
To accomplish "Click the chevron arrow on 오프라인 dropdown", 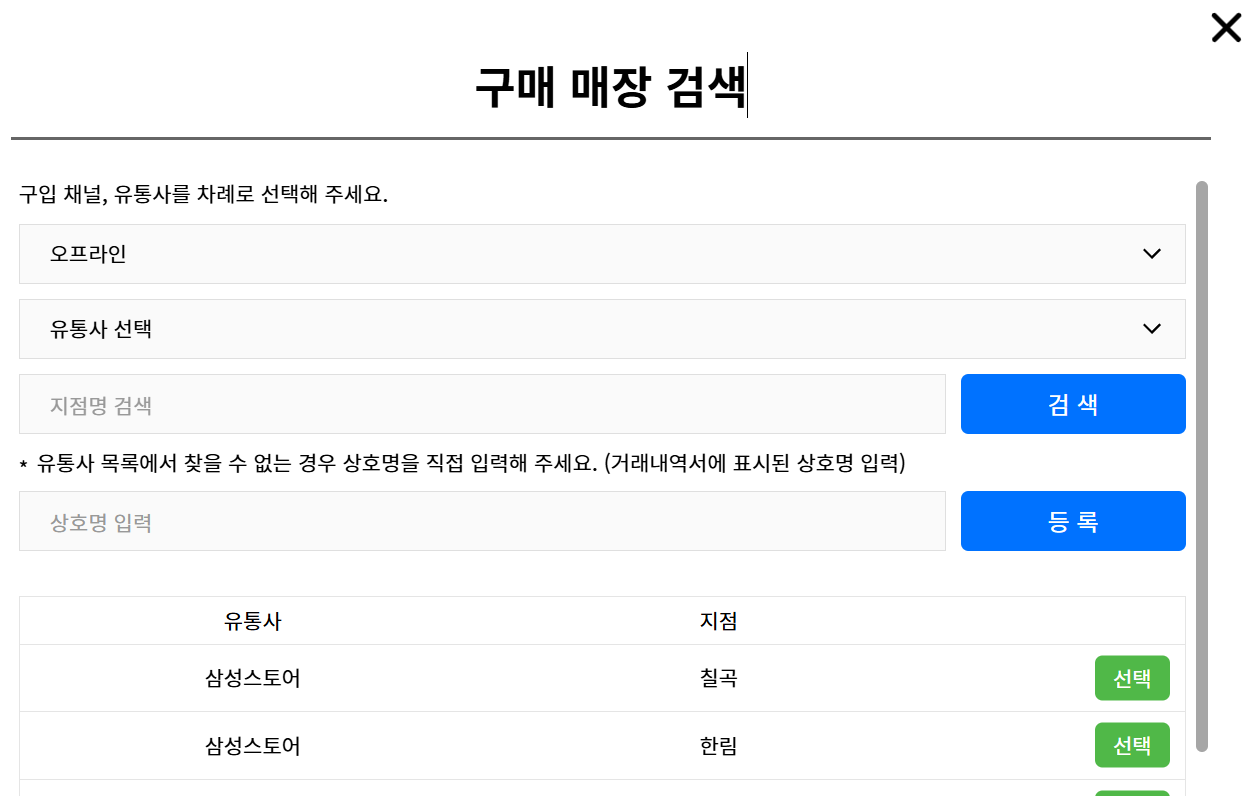I will (1152, 254).
